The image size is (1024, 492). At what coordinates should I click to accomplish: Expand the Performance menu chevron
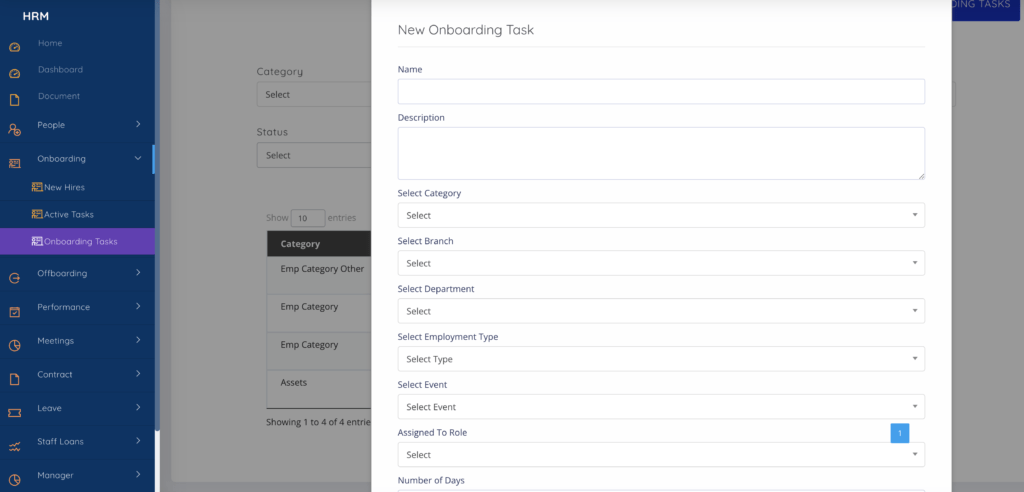pos(138,306)
